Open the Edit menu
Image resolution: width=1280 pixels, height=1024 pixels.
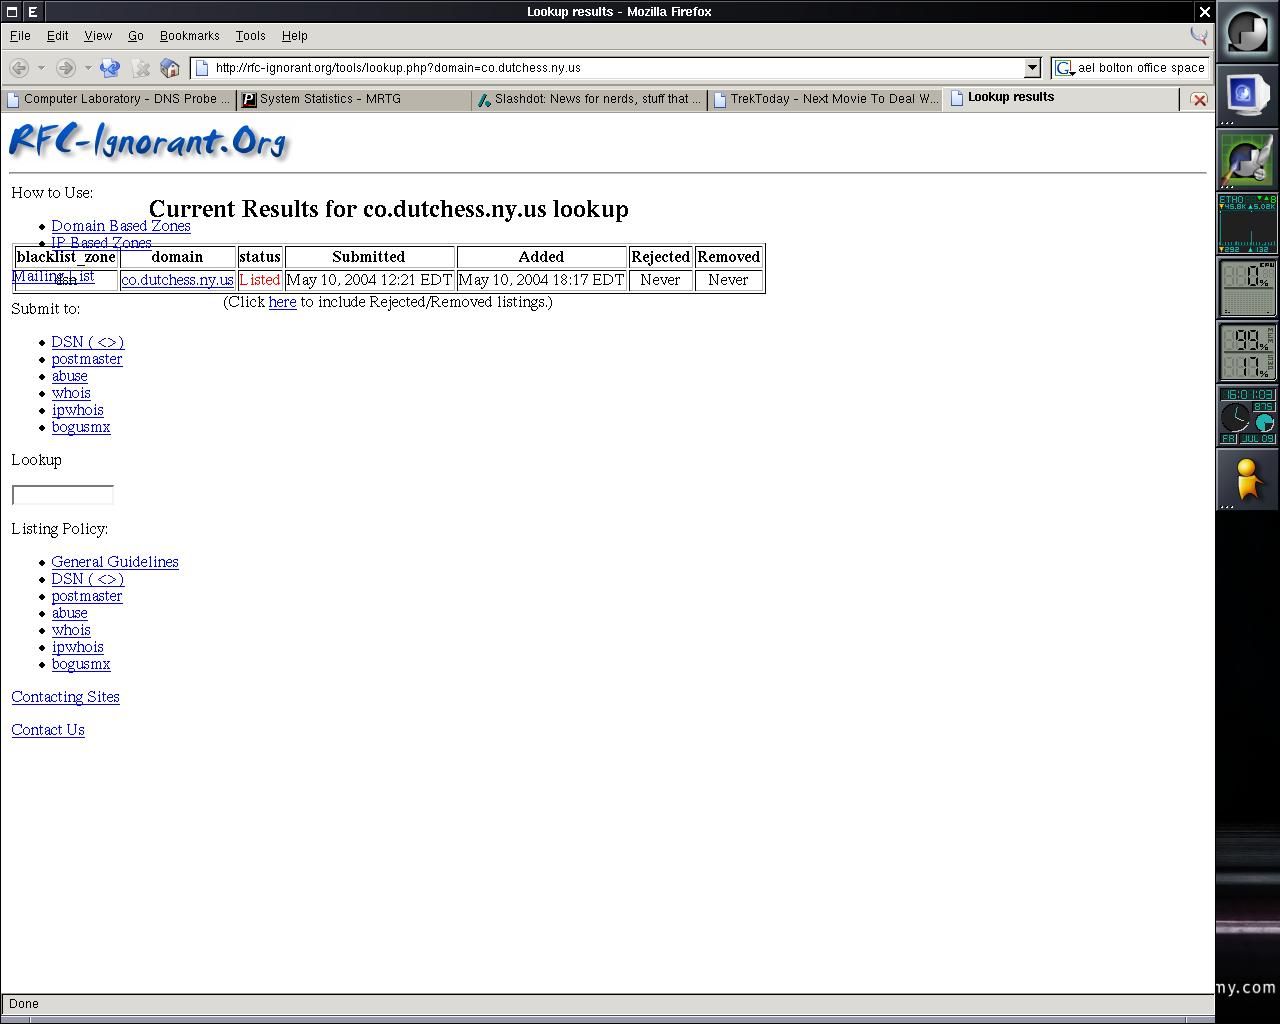pos(58,35)
